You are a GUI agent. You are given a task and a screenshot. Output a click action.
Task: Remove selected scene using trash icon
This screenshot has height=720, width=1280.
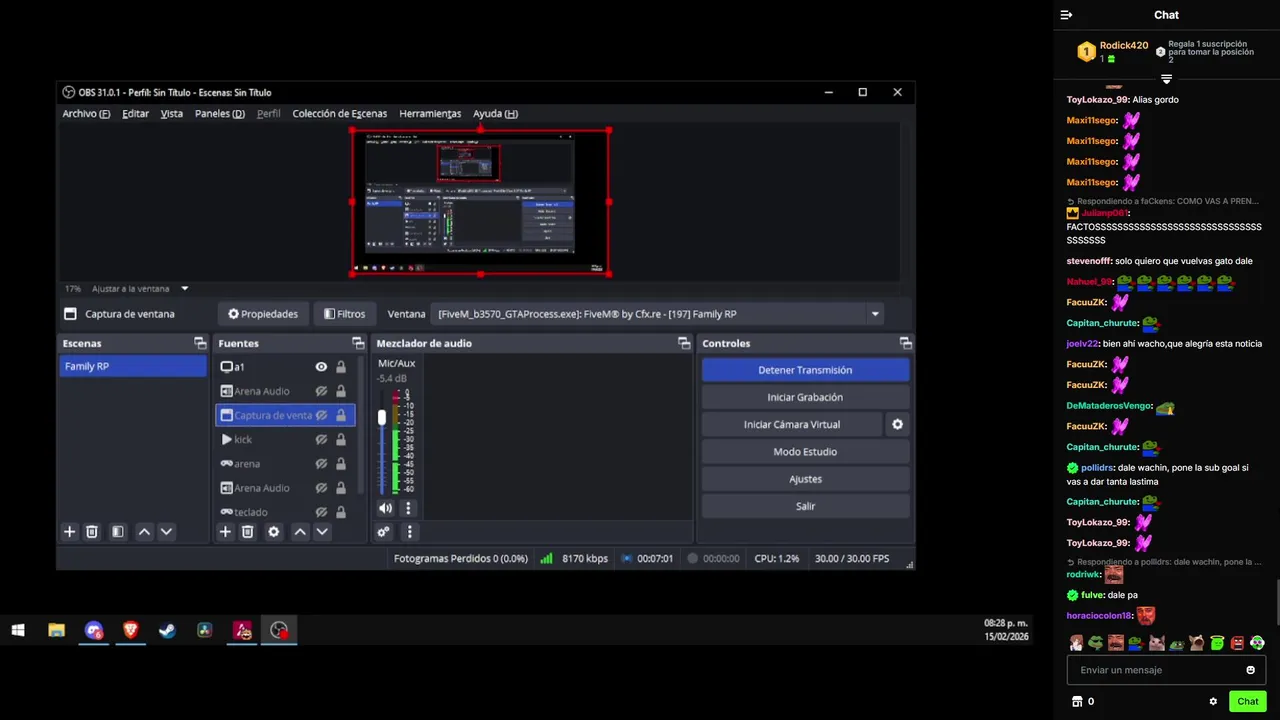pyautogui.click(x=91, y=532)
